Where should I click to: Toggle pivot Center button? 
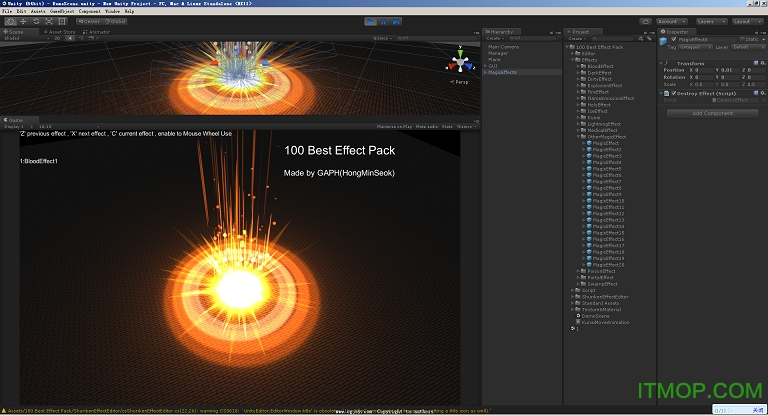(89, 22)
